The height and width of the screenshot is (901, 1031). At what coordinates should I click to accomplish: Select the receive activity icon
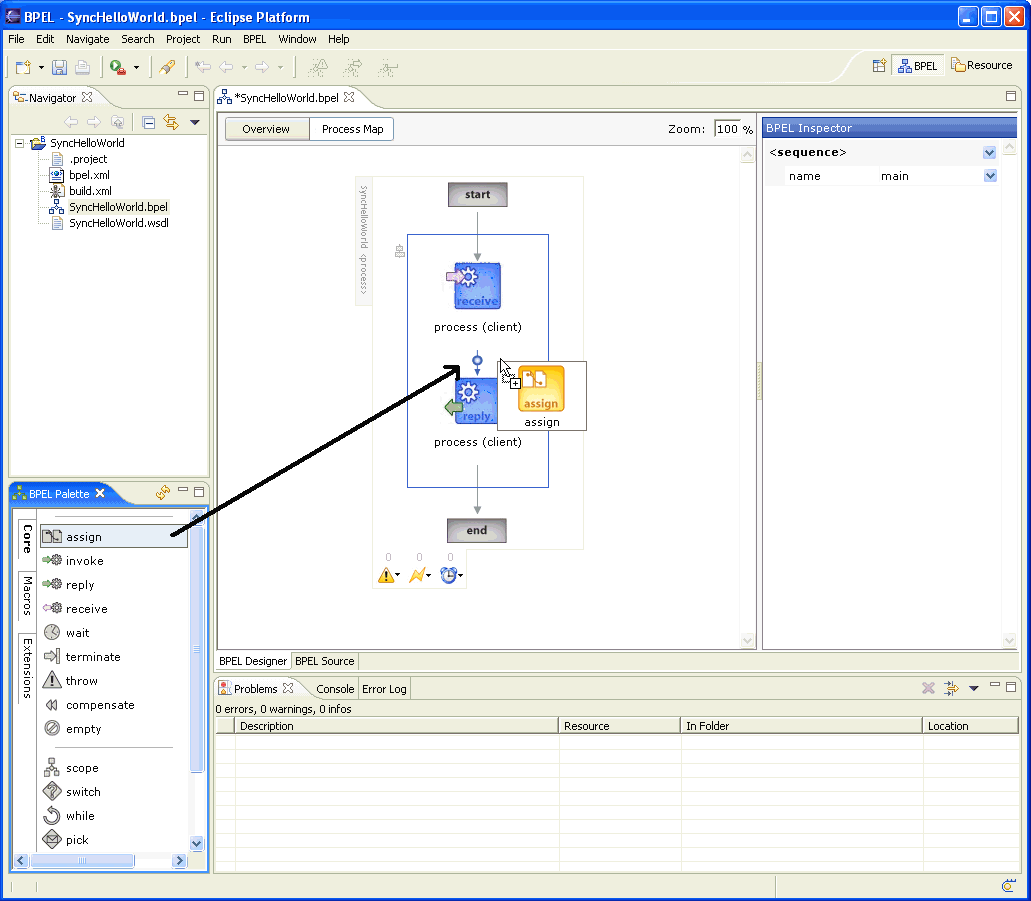(x=477, y=286)
